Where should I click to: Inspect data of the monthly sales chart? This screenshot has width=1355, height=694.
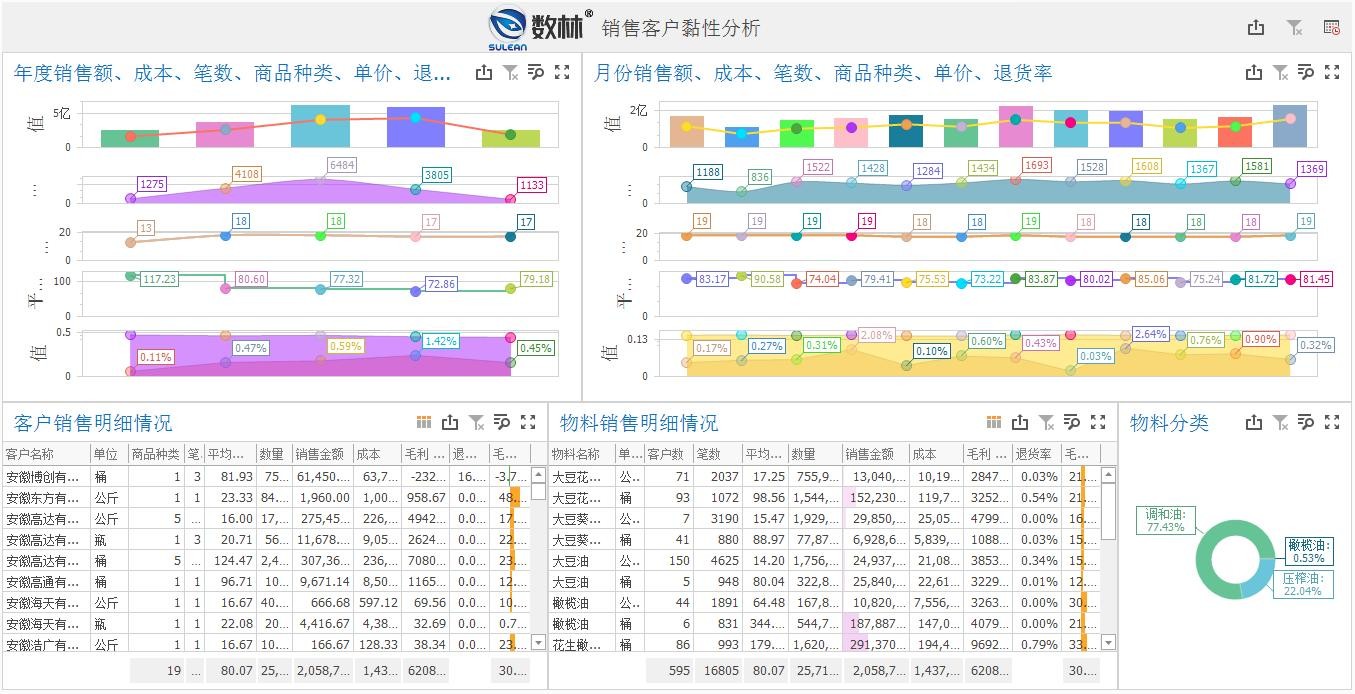pos(1305,72)
